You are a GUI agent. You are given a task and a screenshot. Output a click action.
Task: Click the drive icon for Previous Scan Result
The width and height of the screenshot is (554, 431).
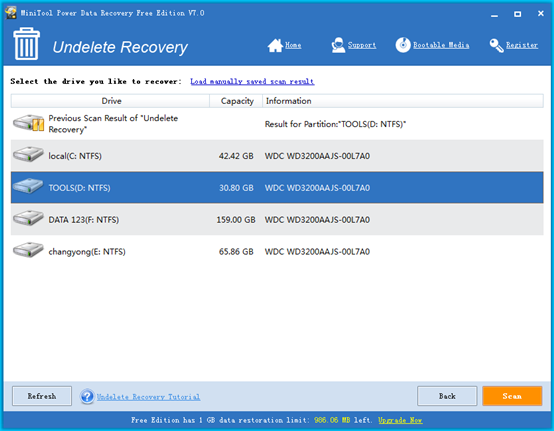(x=29, y=123)
